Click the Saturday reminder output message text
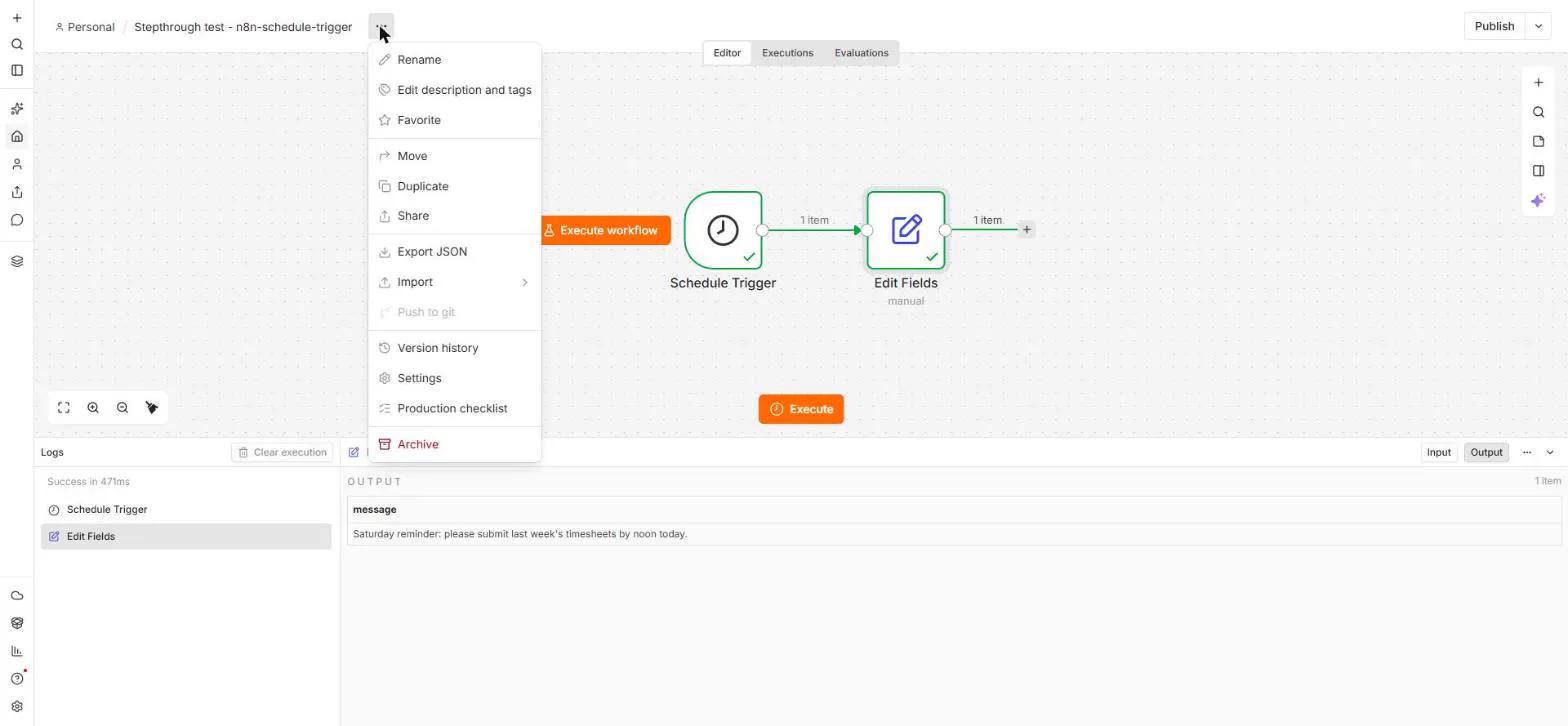This screenshot has height=726, width=1568. (520, 534)
